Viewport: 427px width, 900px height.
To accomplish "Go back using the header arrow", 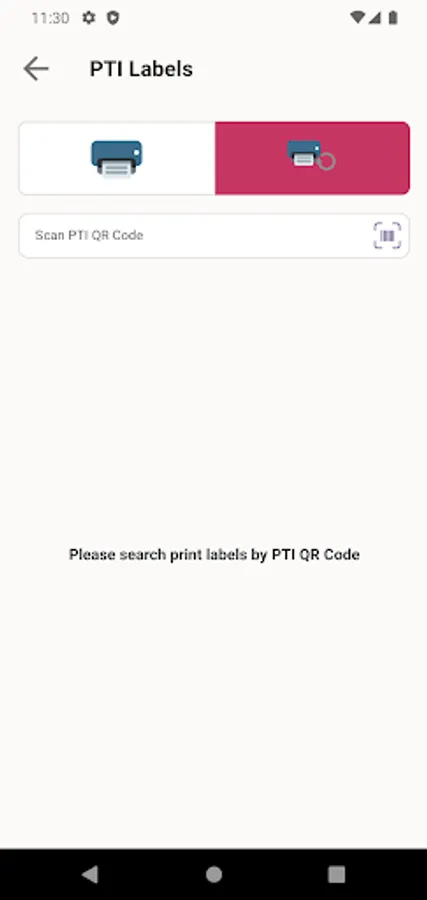I will point(36,69).
